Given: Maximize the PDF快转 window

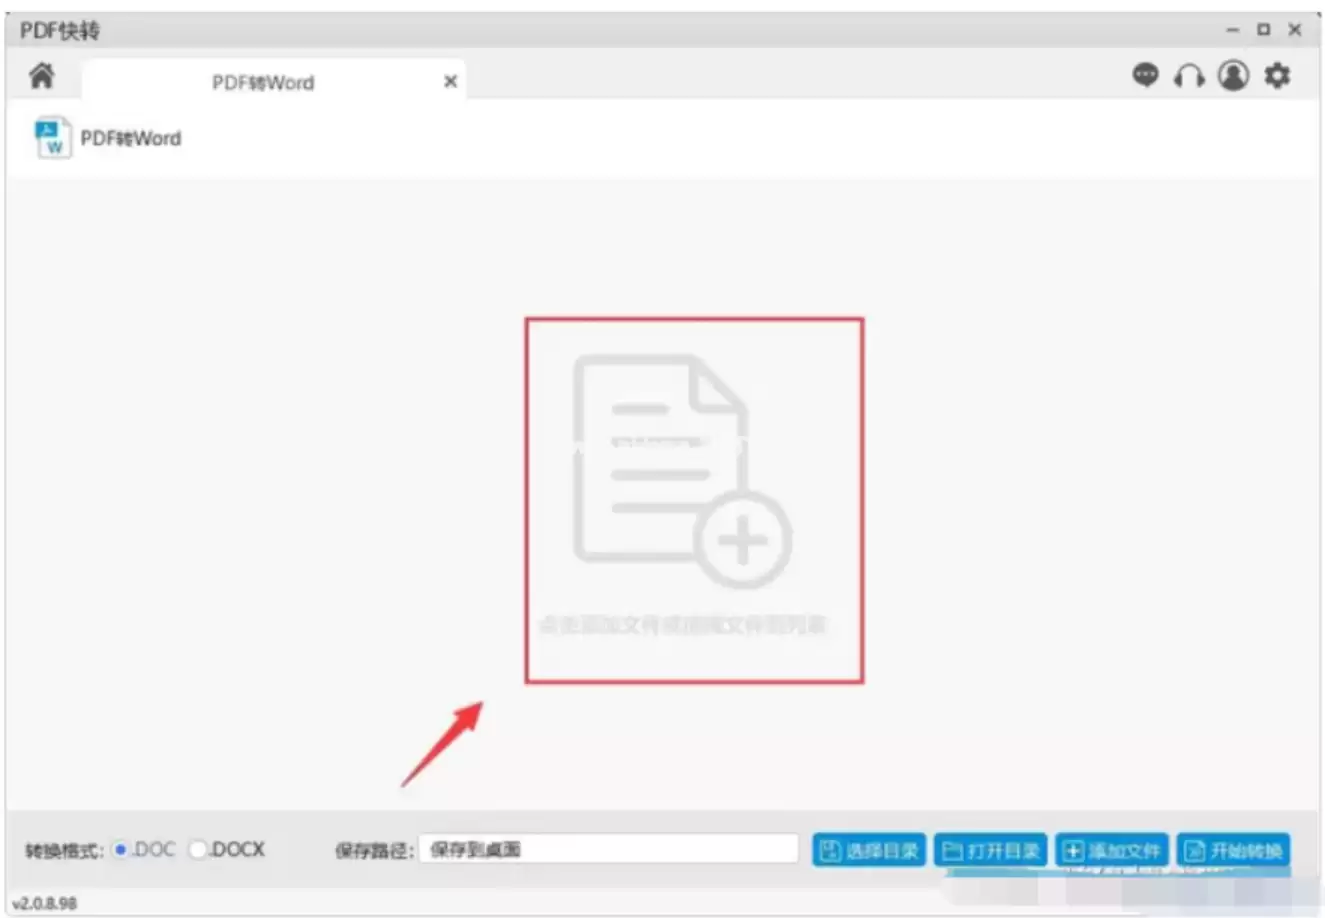Looking at the screenshot, I should pyautogui.click(x=1264, y=30).
